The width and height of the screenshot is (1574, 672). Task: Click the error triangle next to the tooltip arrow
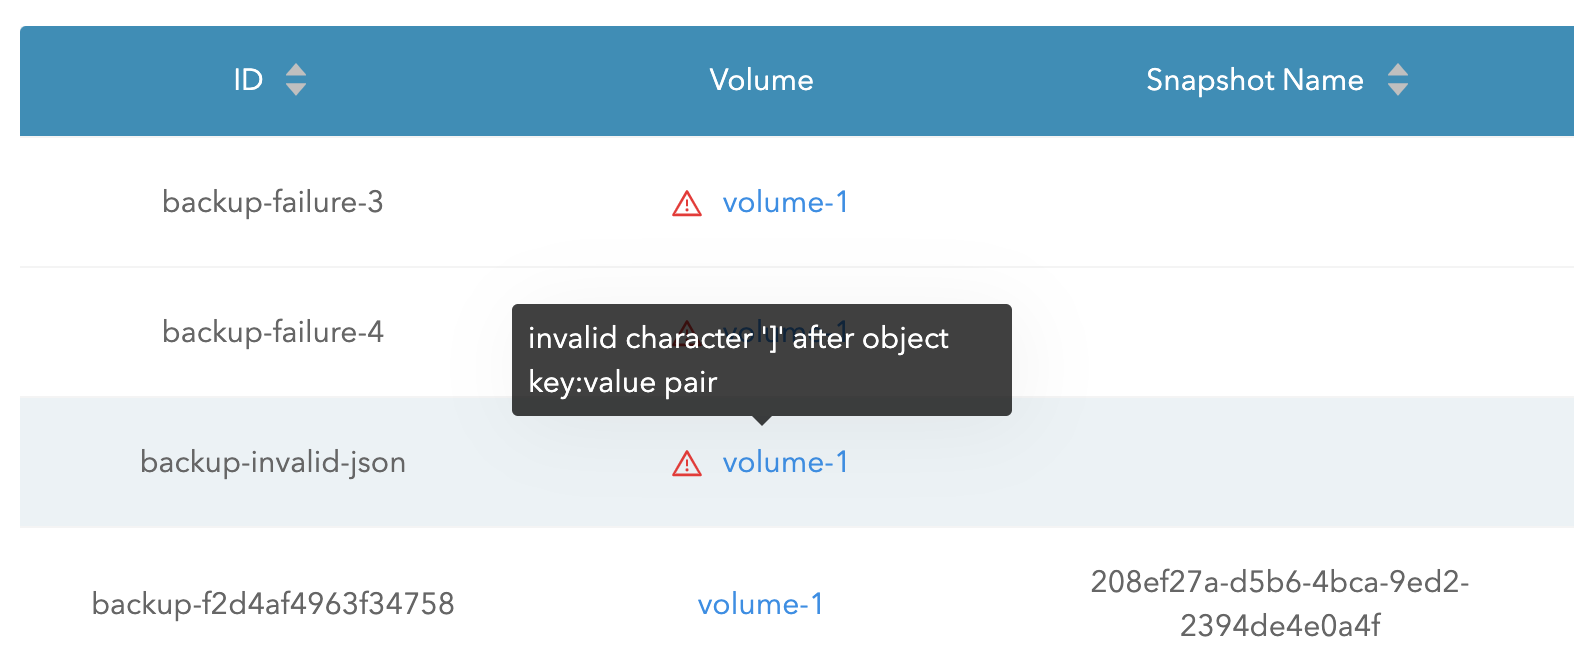pos(686,462)
